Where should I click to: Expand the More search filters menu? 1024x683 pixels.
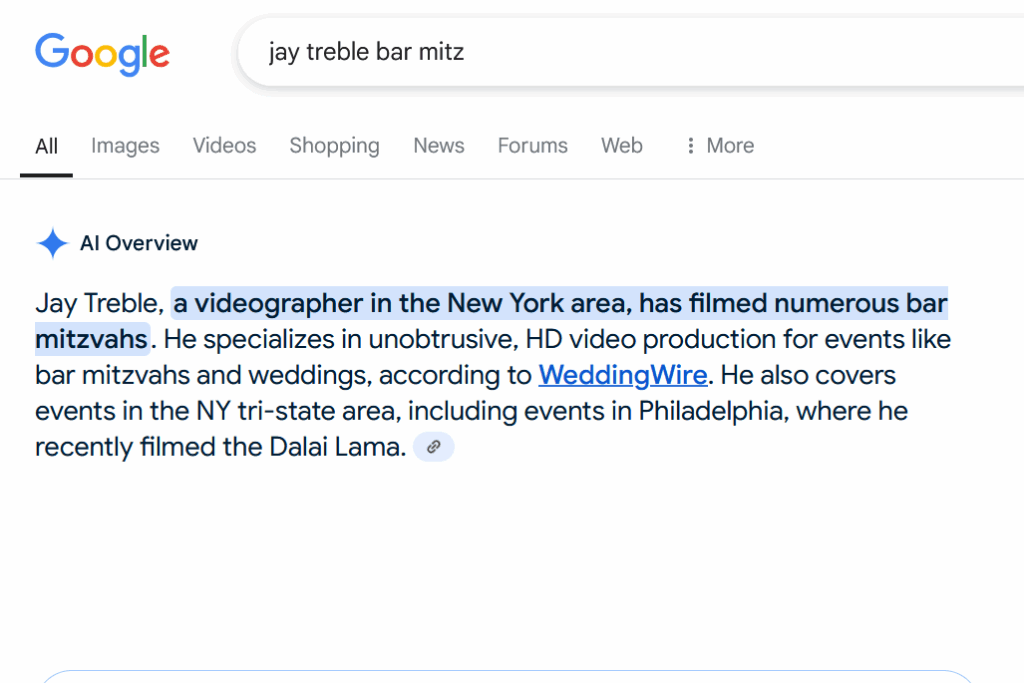(x=719, y=146)
